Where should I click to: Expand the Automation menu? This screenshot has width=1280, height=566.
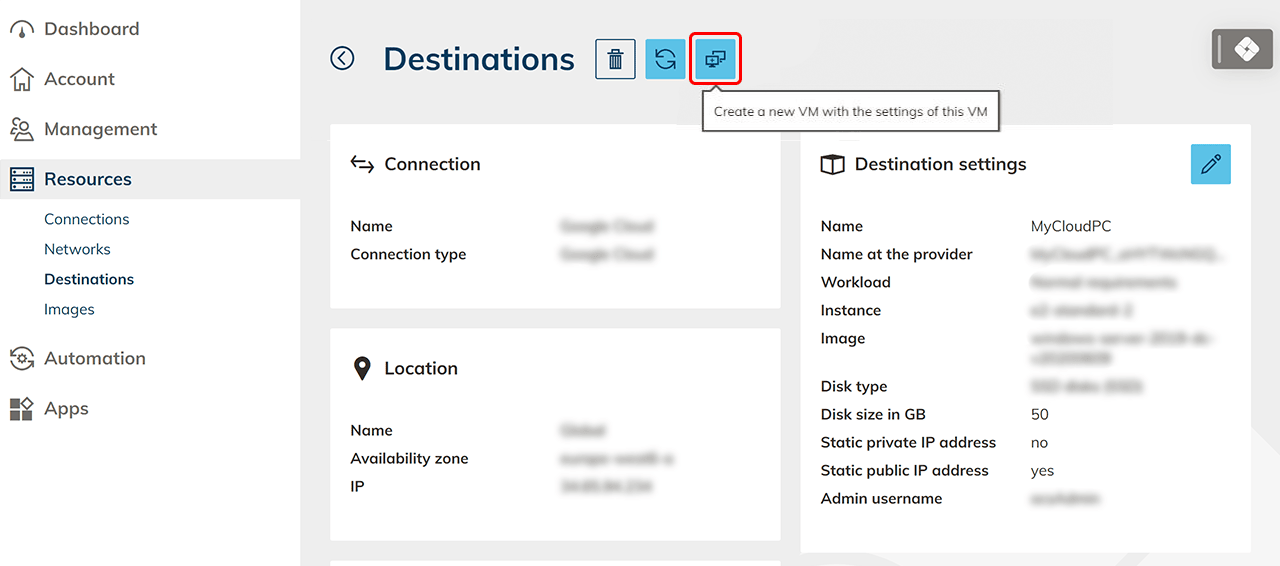[x=95, y=359]
